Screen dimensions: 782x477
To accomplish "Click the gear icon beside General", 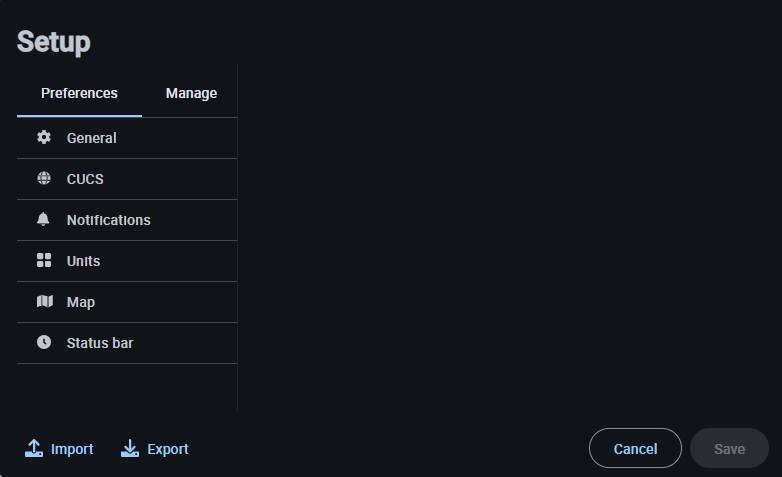I will pos(44,138).
